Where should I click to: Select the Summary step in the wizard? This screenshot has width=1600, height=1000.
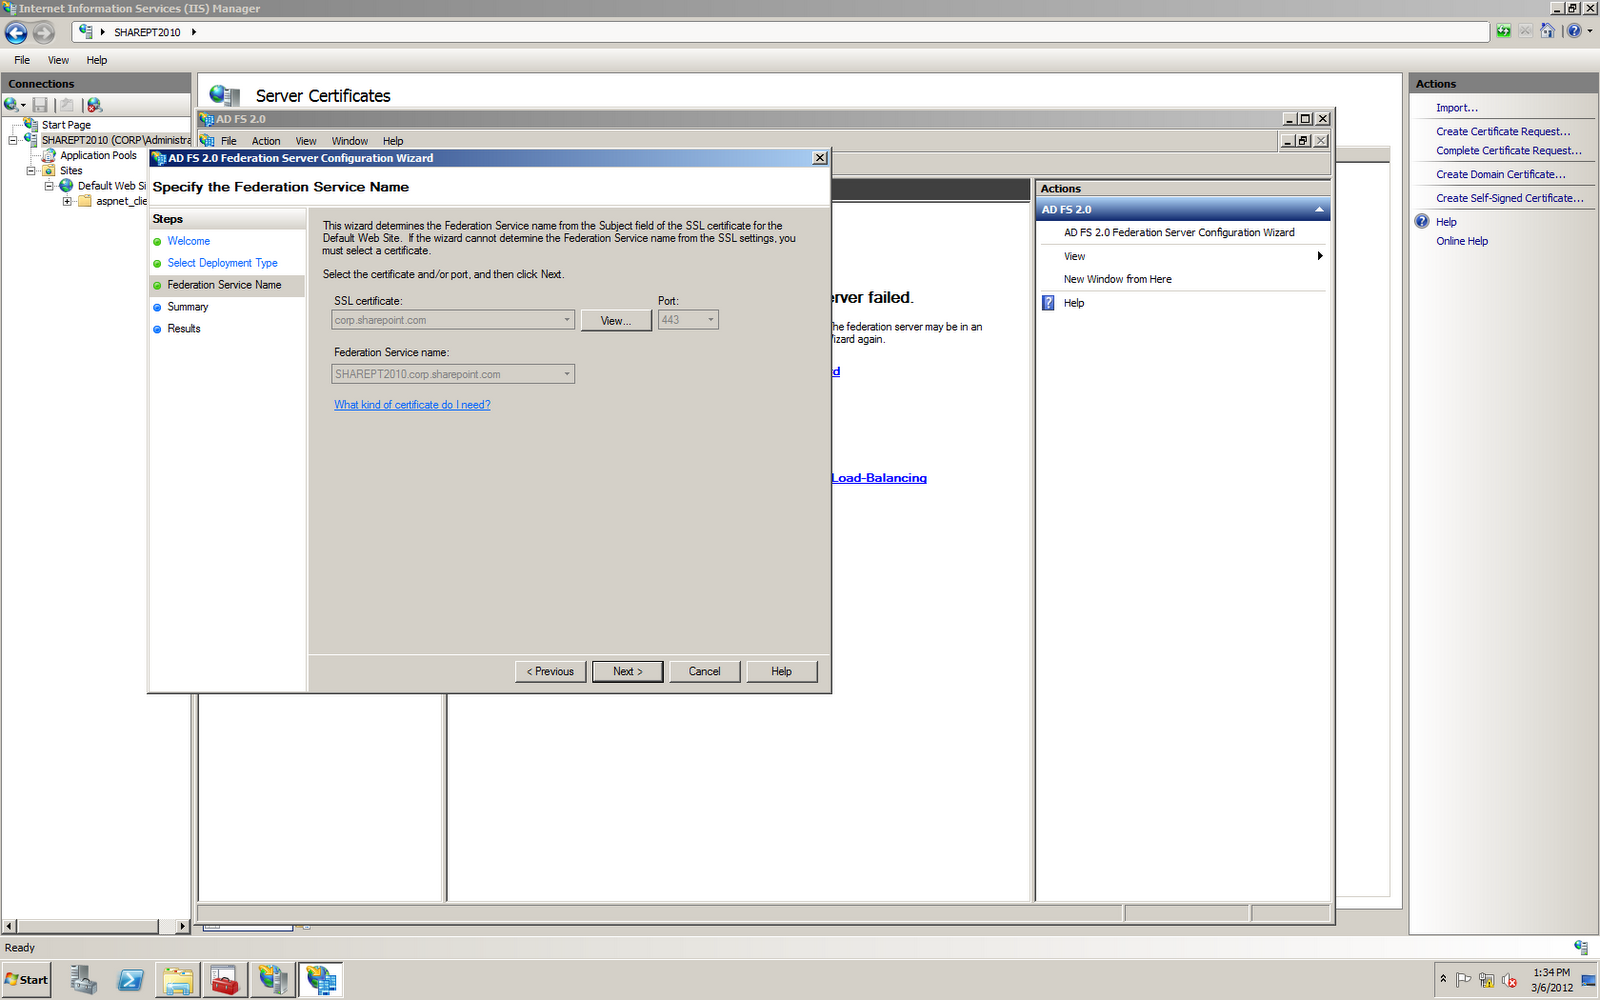[187, 307]
